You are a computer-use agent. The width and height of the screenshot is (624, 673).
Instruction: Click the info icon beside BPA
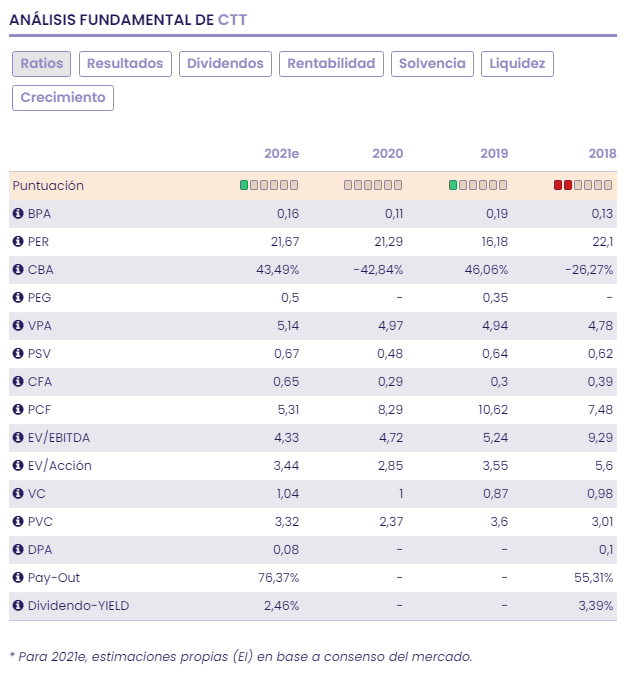click(17, 214)
